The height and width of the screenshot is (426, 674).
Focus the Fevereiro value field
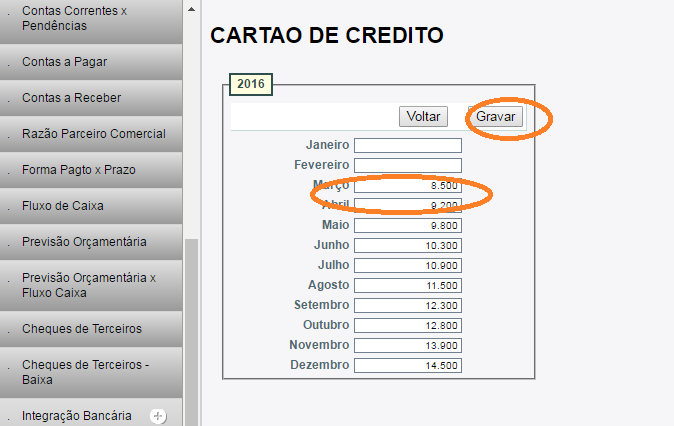407,165
